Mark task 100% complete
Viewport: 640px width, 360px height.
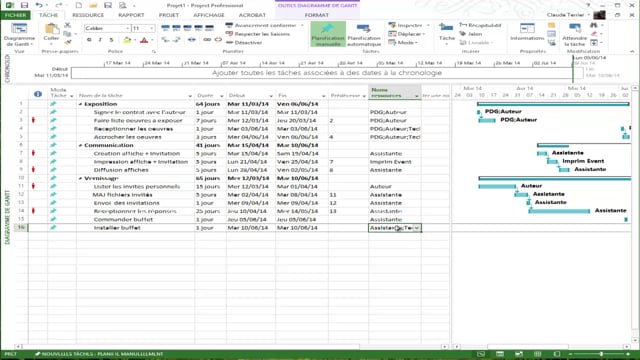[x=209, y=28]
